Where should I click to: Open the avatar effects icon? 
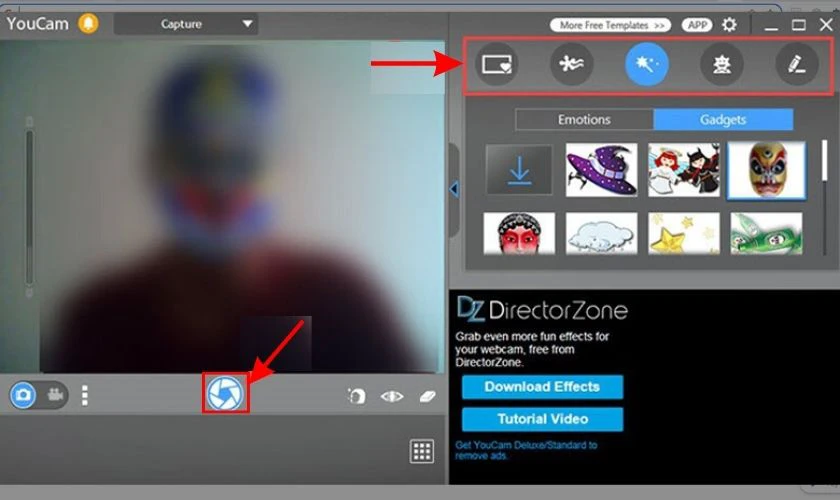click(x=722, y=64)
